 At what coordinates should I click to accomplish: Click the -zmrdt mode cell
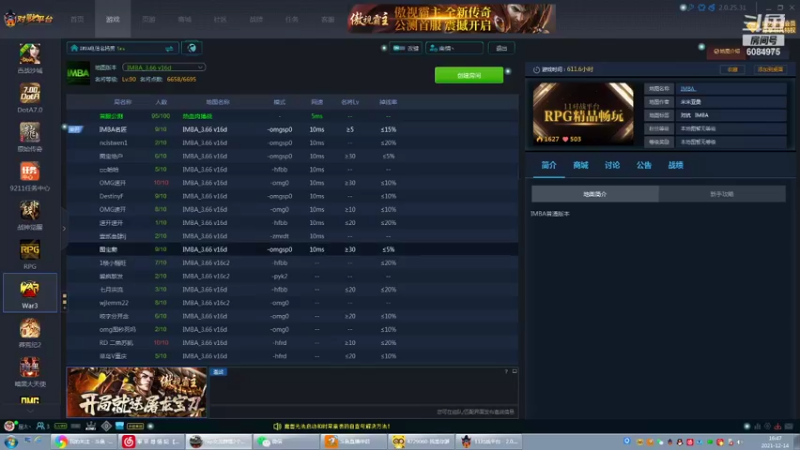280,236
